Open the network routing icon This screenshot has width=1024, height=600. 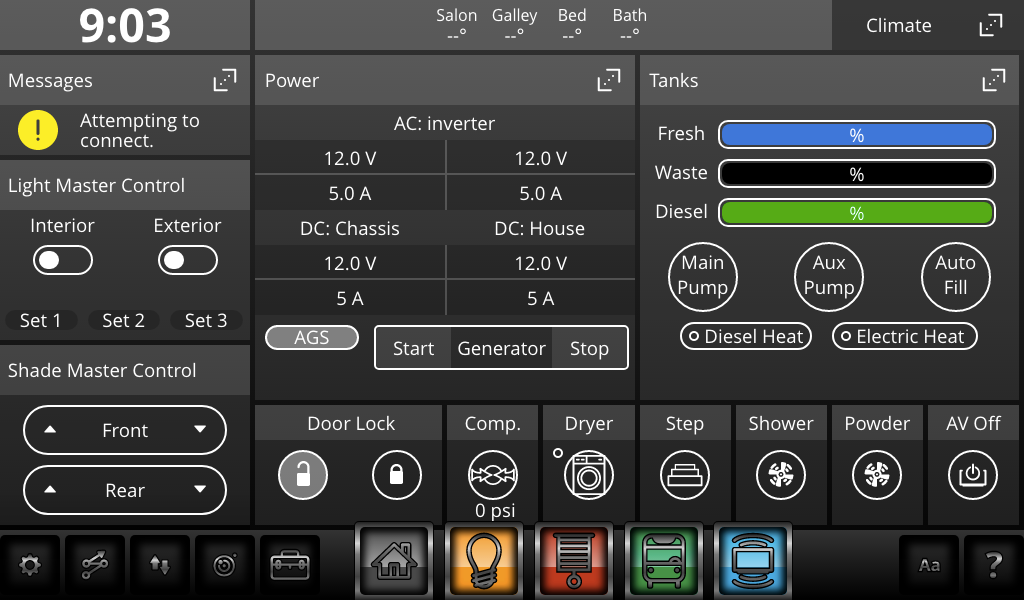point(95,565)
